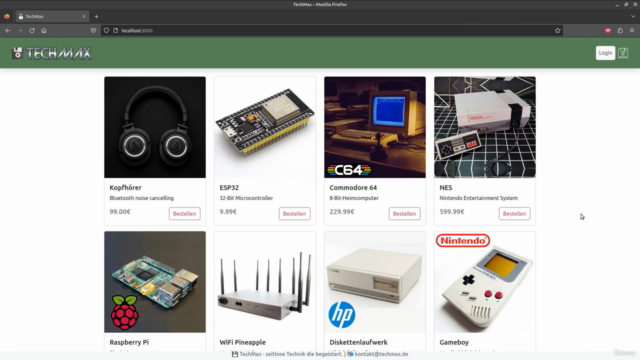Image resolution: width=640 pixels, height=360 pixels.
Task: Click the red extension icon in toolbar
Action: (x=608, y=31)
